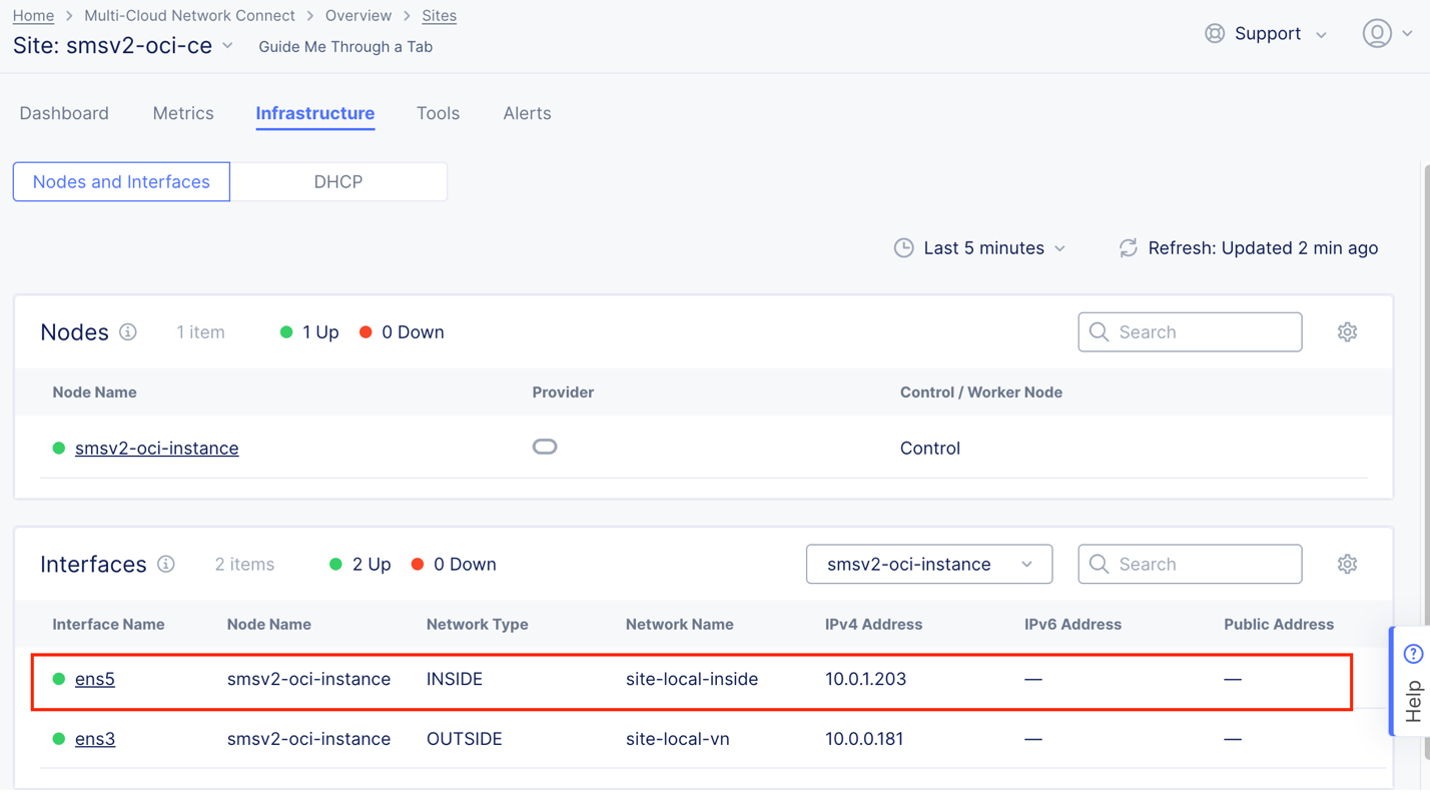Open the gear settings icon in Nodes panel

tap(1347, 332)
